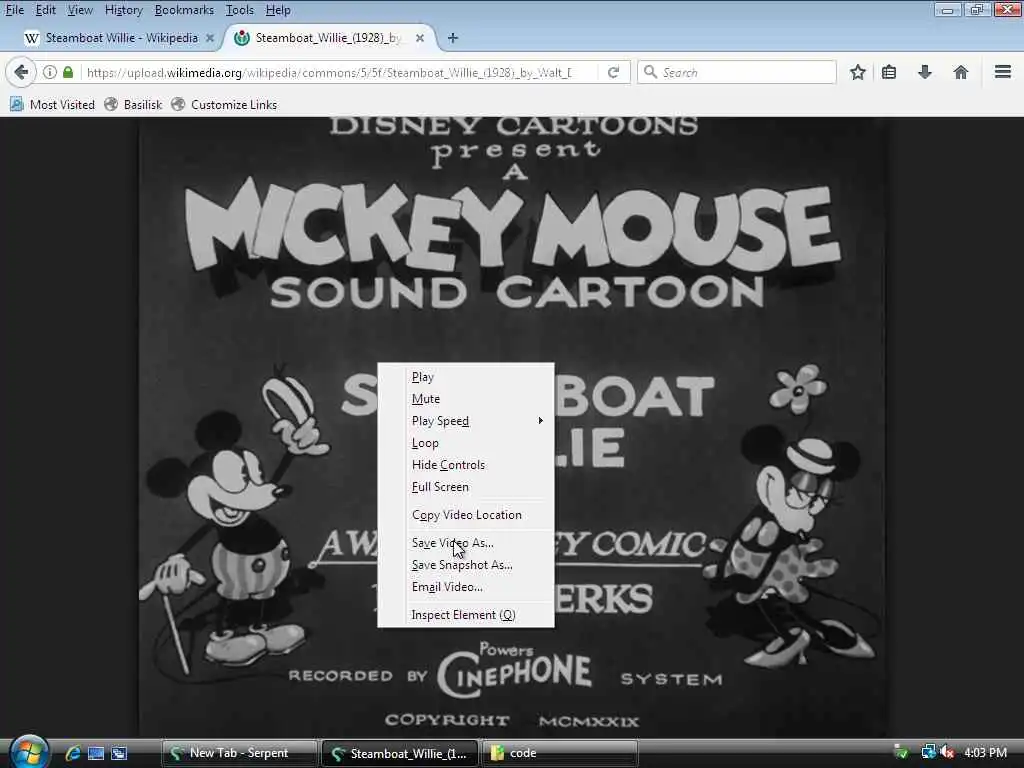Open the View menu
This screenshot has height=768, width=1024.
(x=80, y=10)
